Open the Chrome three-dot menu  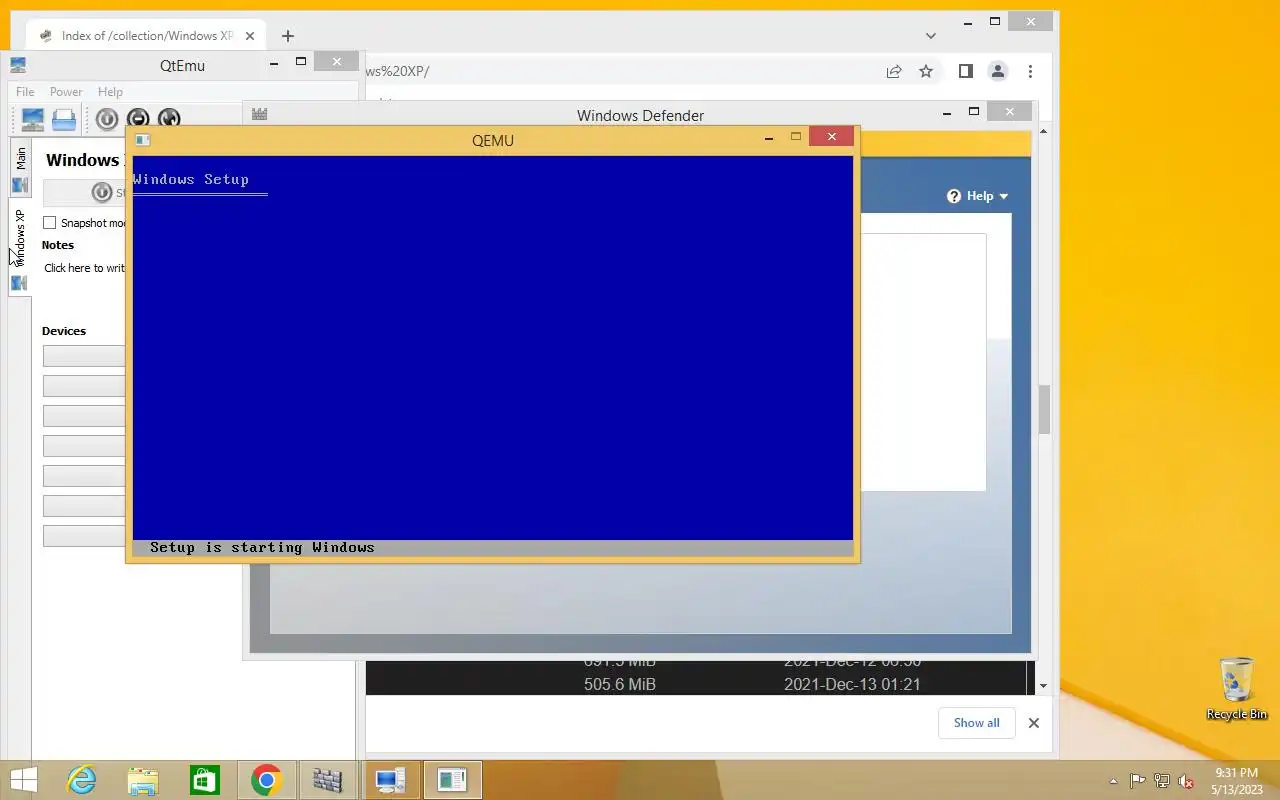pos(1030,71)
